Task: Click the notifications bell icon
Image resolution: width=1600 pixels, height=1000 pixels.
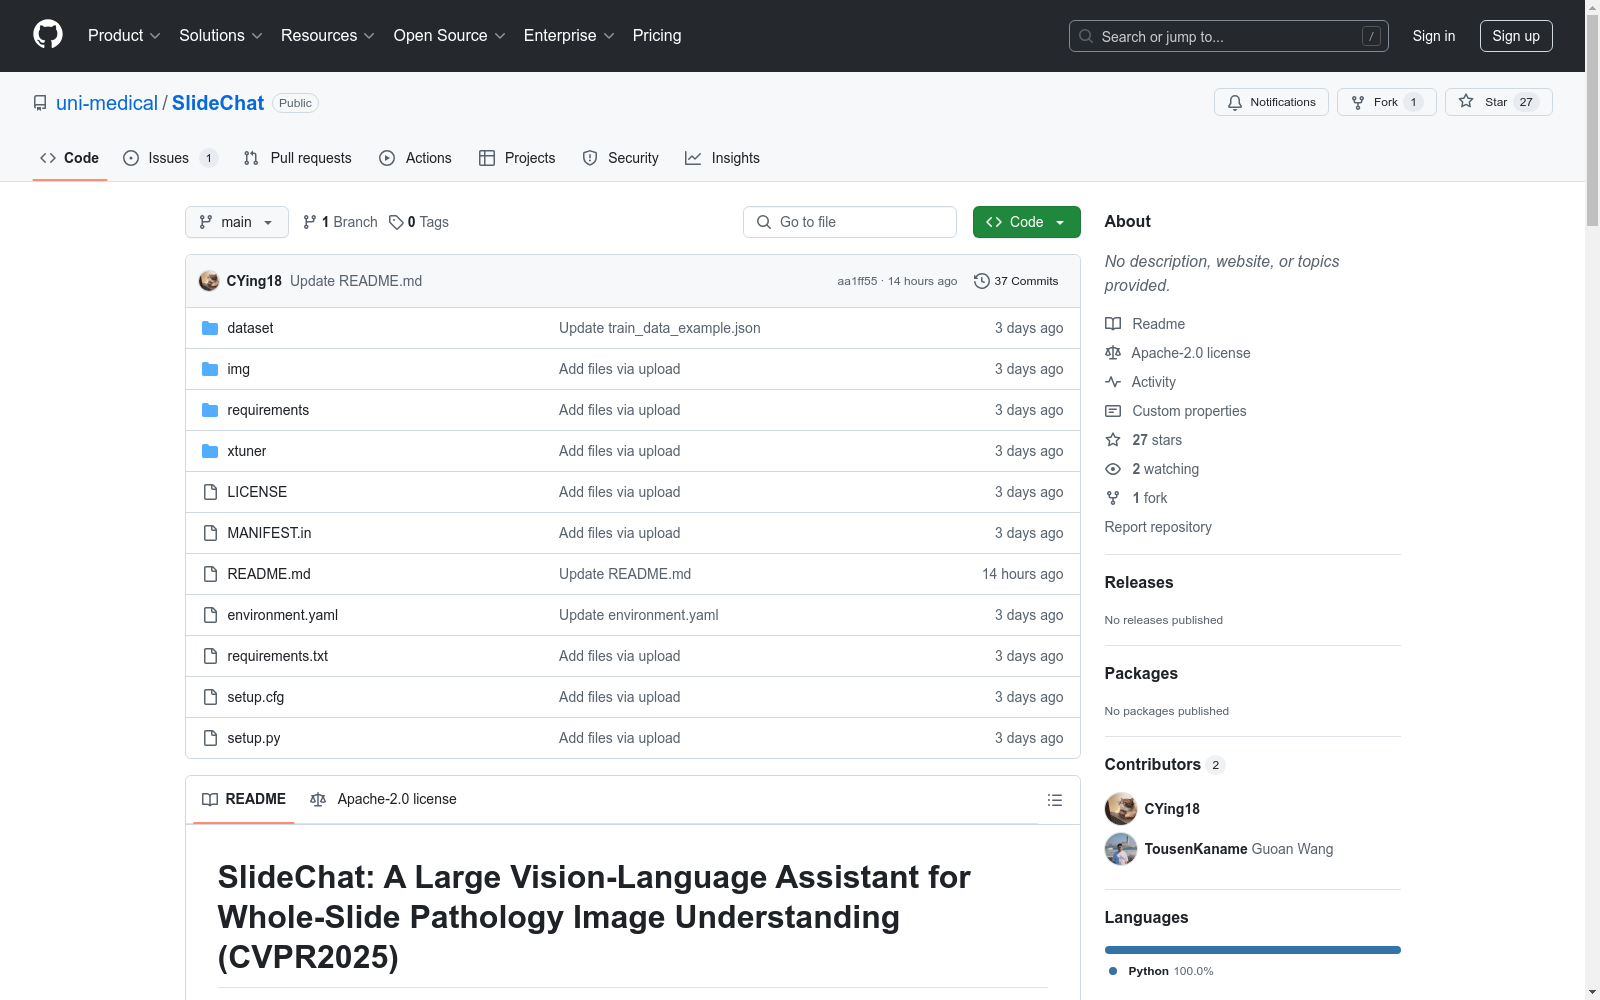Action: (1235, 102)
